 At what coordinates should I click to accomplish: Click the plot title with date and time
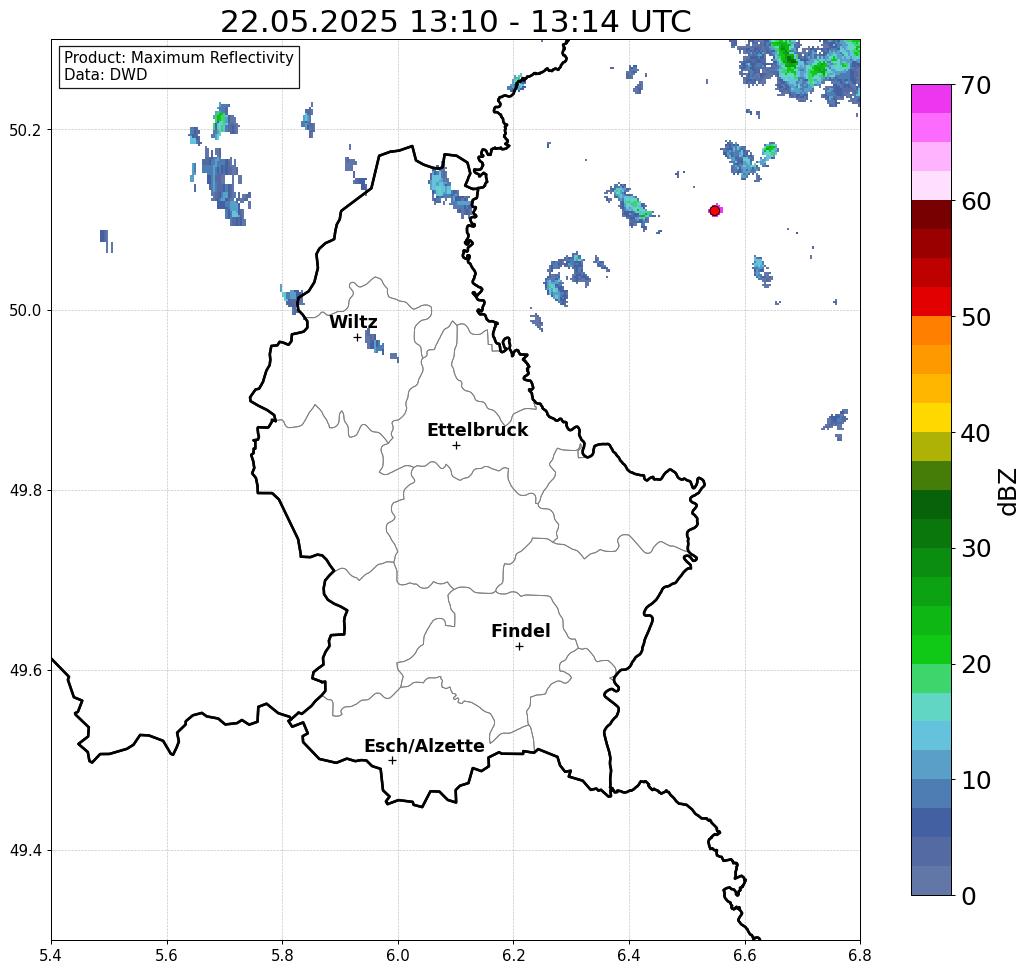[455, 22]
